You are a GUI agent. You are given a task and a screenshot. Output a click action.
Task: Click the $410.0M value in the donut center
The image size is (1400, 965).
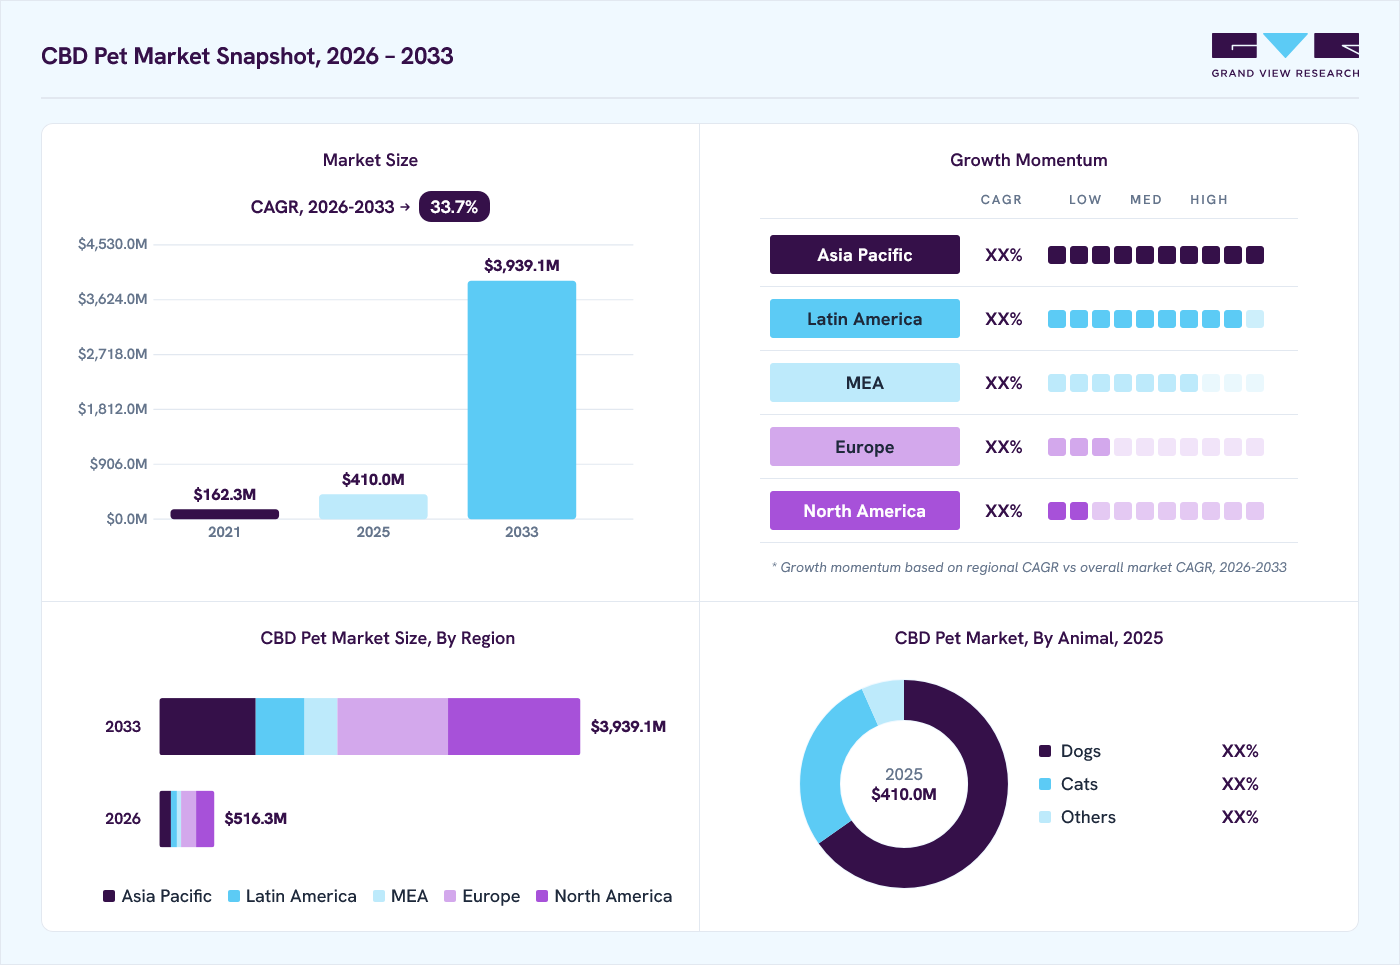click(x=904, y=795)
